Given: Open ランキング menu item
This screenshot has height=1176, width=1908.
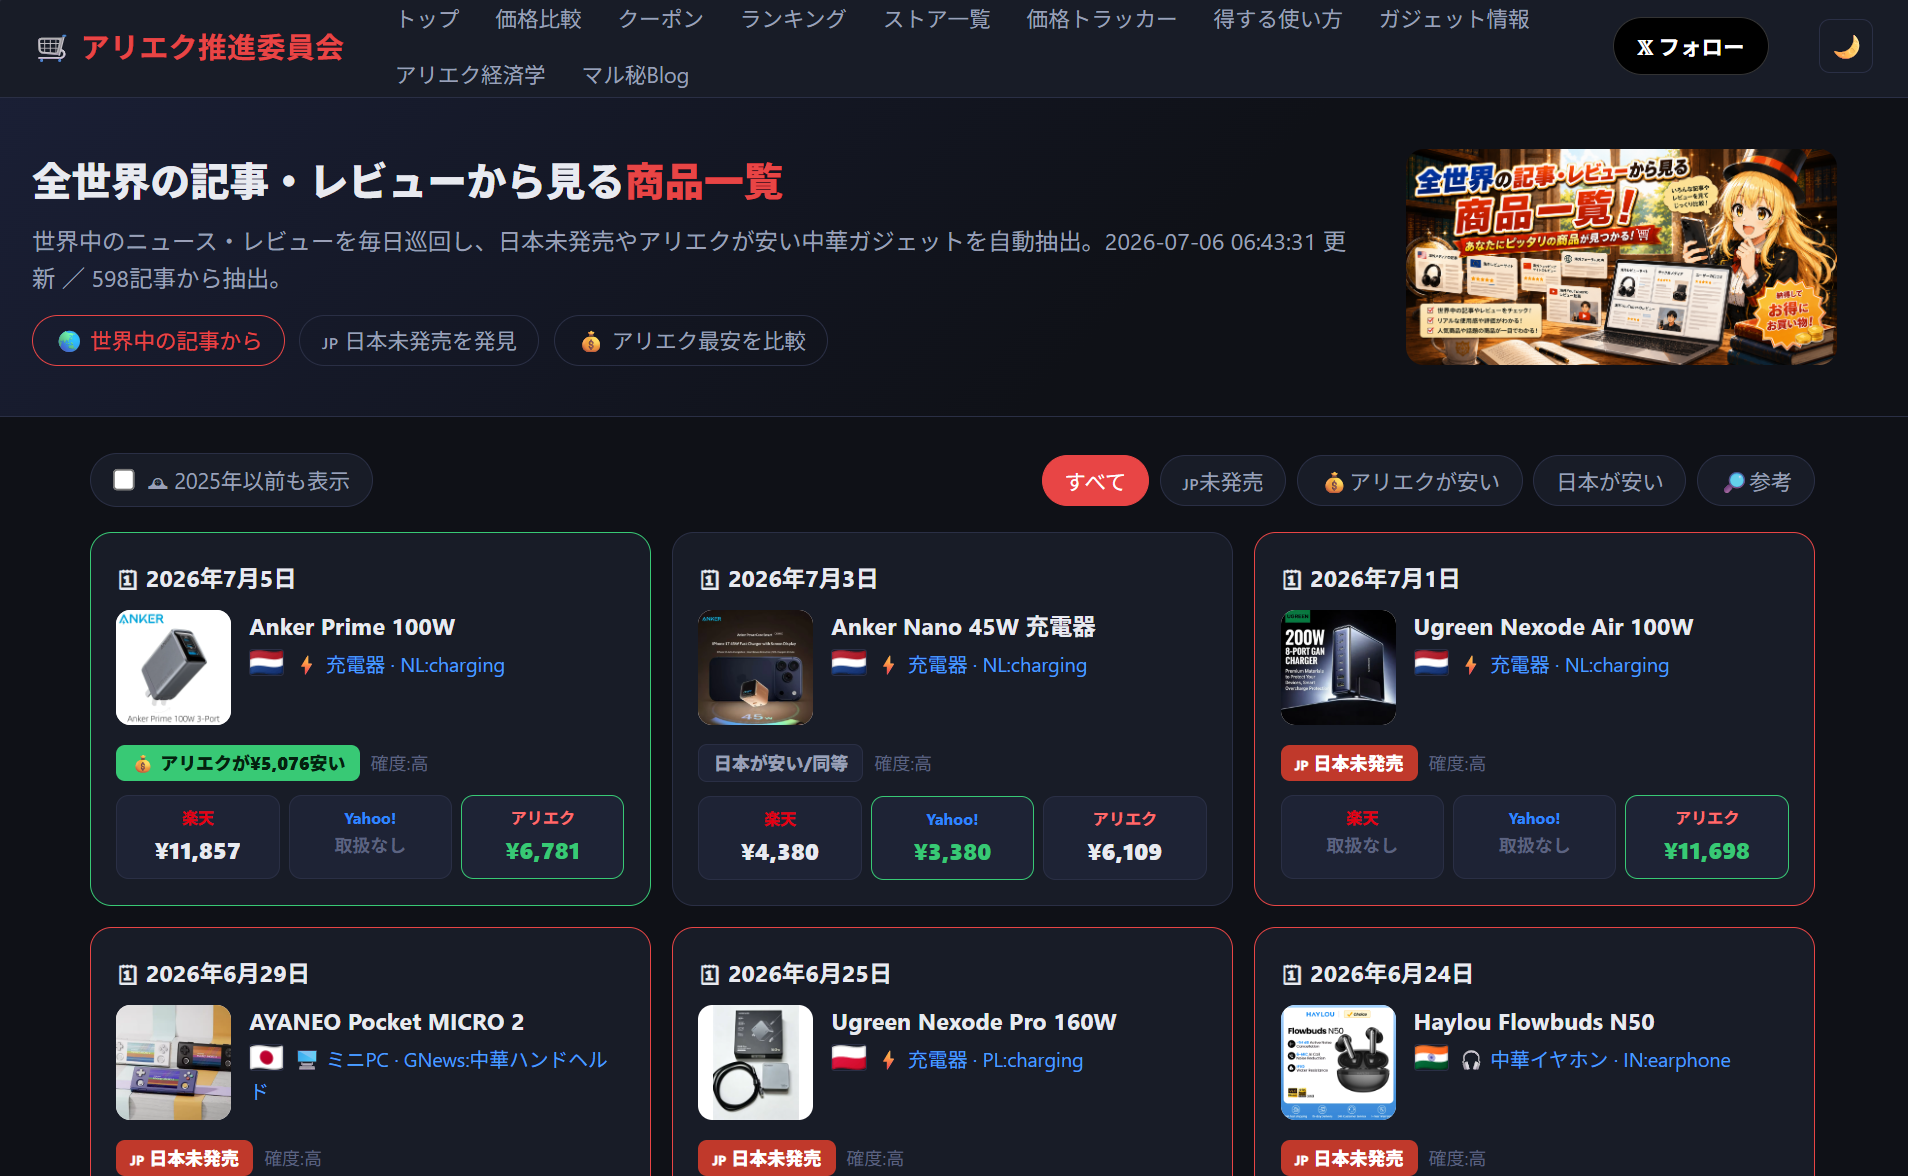Looking at the screenshot, I should (x=793, y=19).
